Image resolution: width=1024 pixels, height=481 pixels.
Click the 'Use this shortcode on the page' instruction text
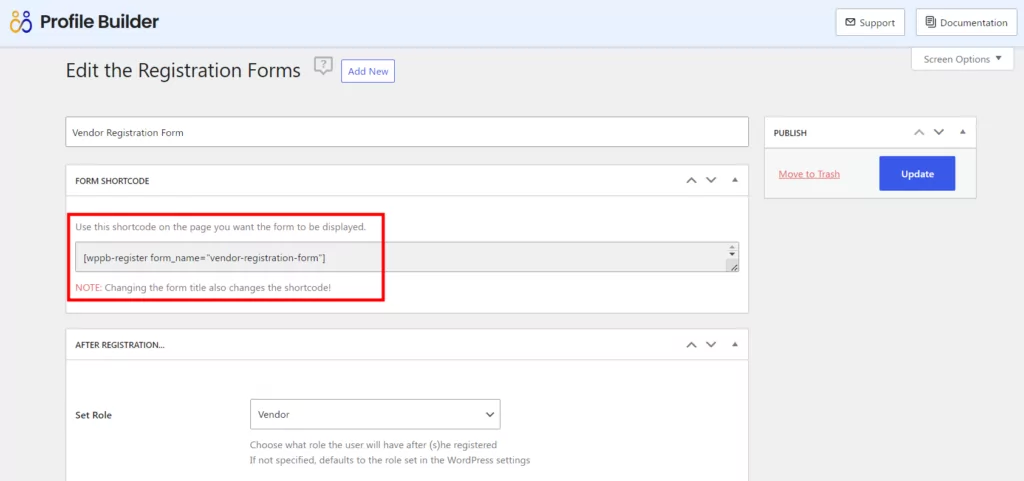tap(220, 228)
